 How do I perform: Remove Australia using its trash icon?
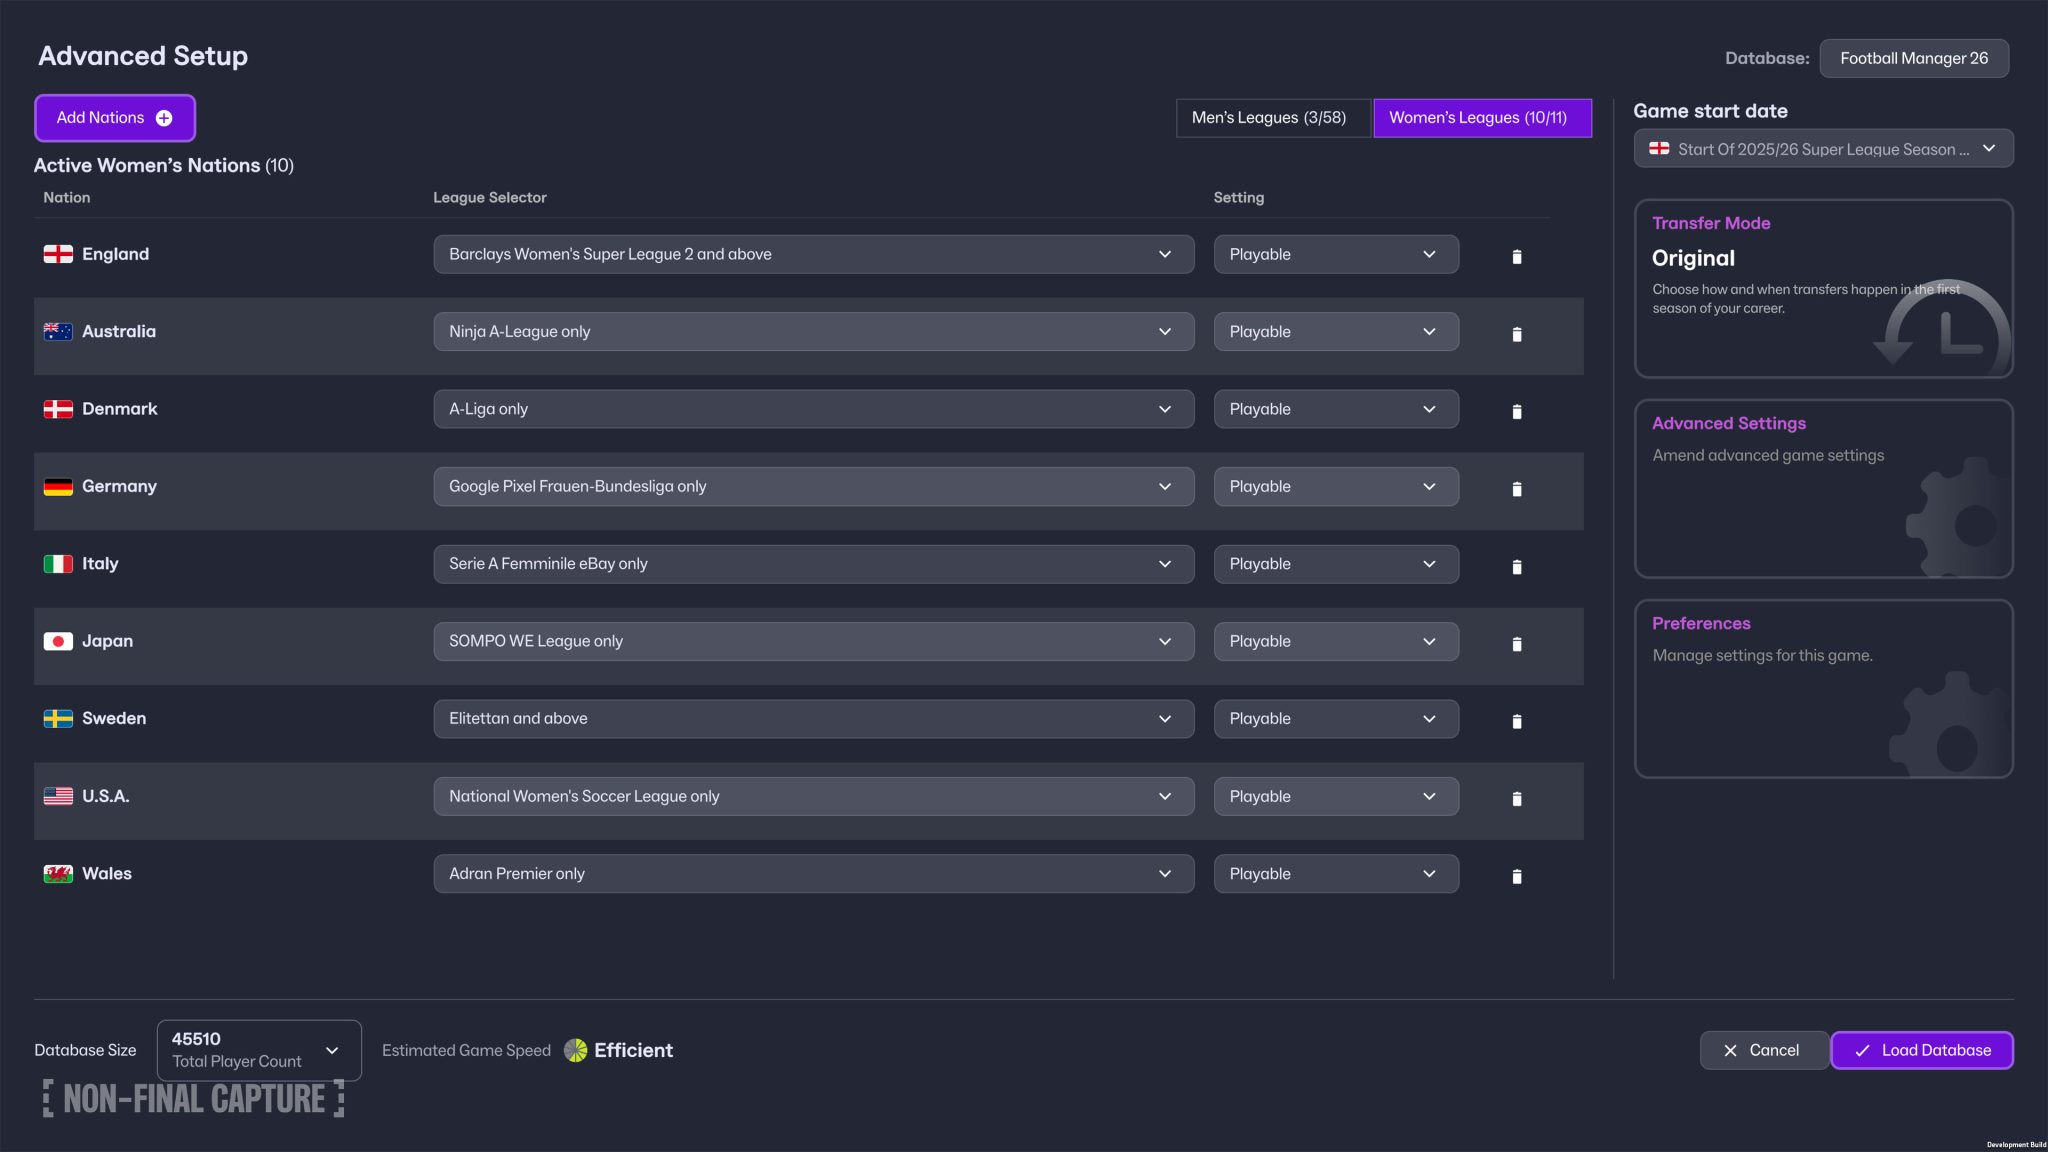point(1516,334)
